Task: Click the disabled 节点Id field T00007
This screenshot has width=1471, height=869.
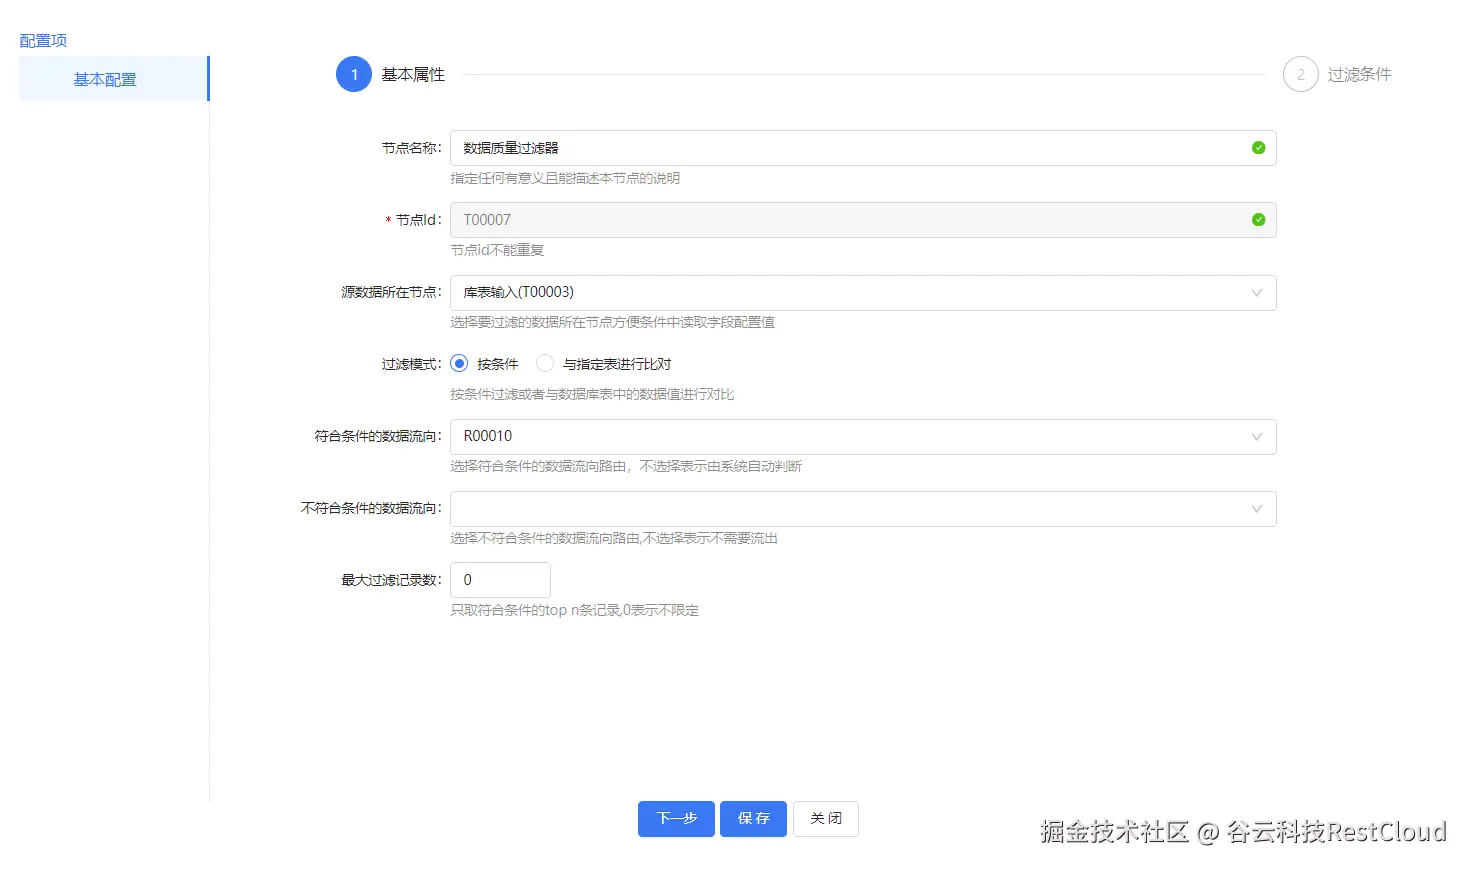Action: click(x=863, y=220)
